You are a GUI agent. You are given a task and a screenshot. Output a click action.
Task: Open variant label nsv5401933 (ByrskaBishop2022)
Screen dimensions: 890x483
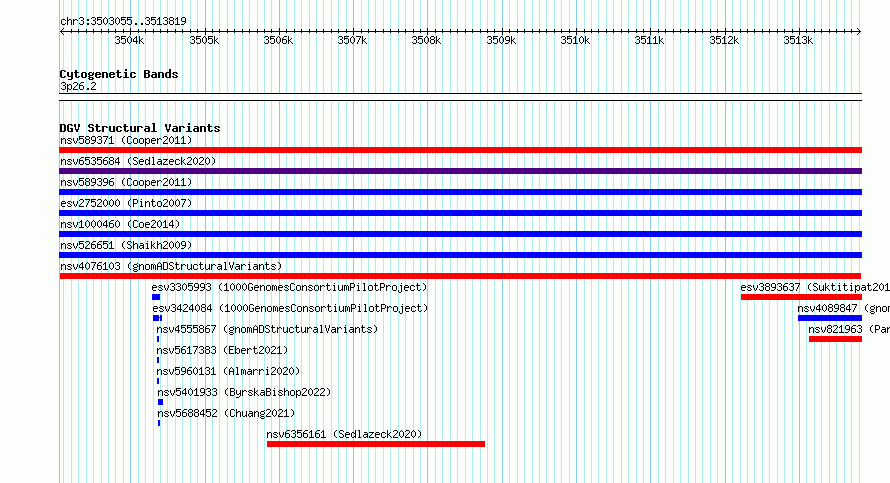click(x=244, y=392)
